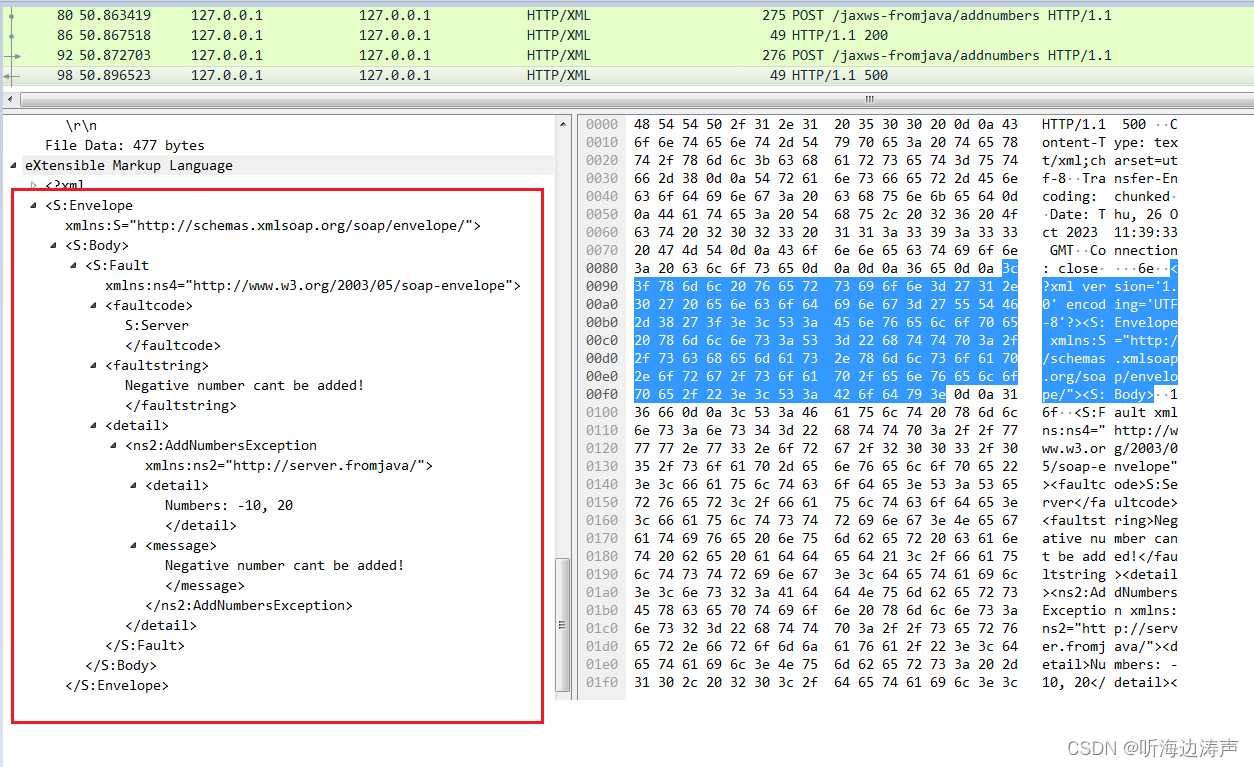Screen dimensions: 1254x767
Task: Click hex offset 00f0 row
Action: coord(602,394)
